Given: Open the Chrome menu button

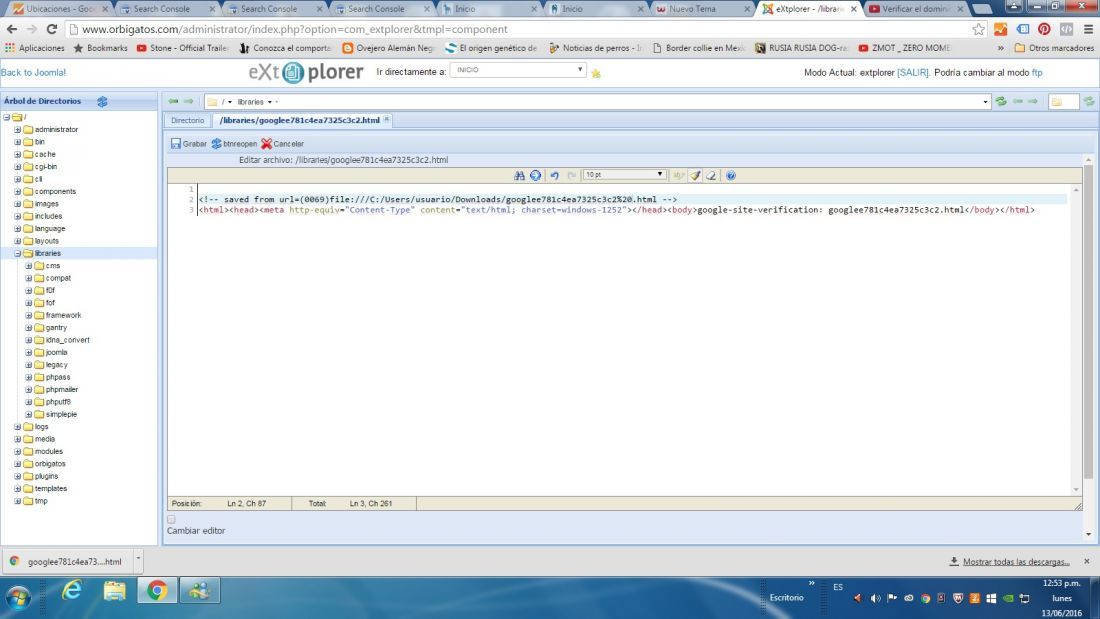Looking at the screenshot, I should (1088, 29).
